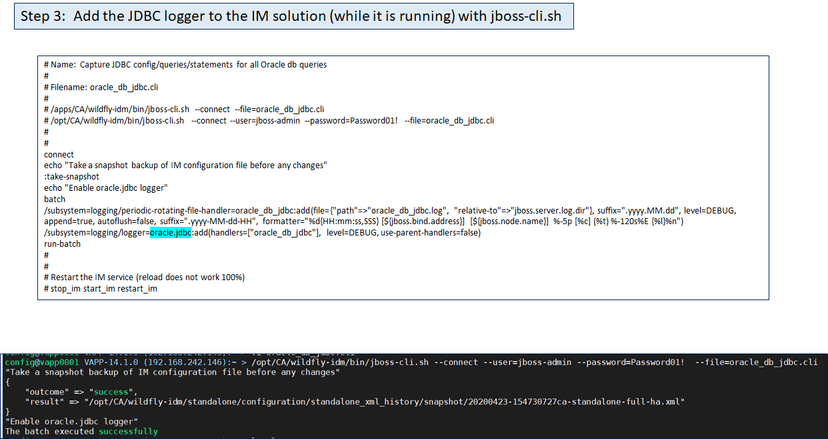Click the '# Name: Capture JDBC config' comment line

pyautogui.click(x=186, y=65)
